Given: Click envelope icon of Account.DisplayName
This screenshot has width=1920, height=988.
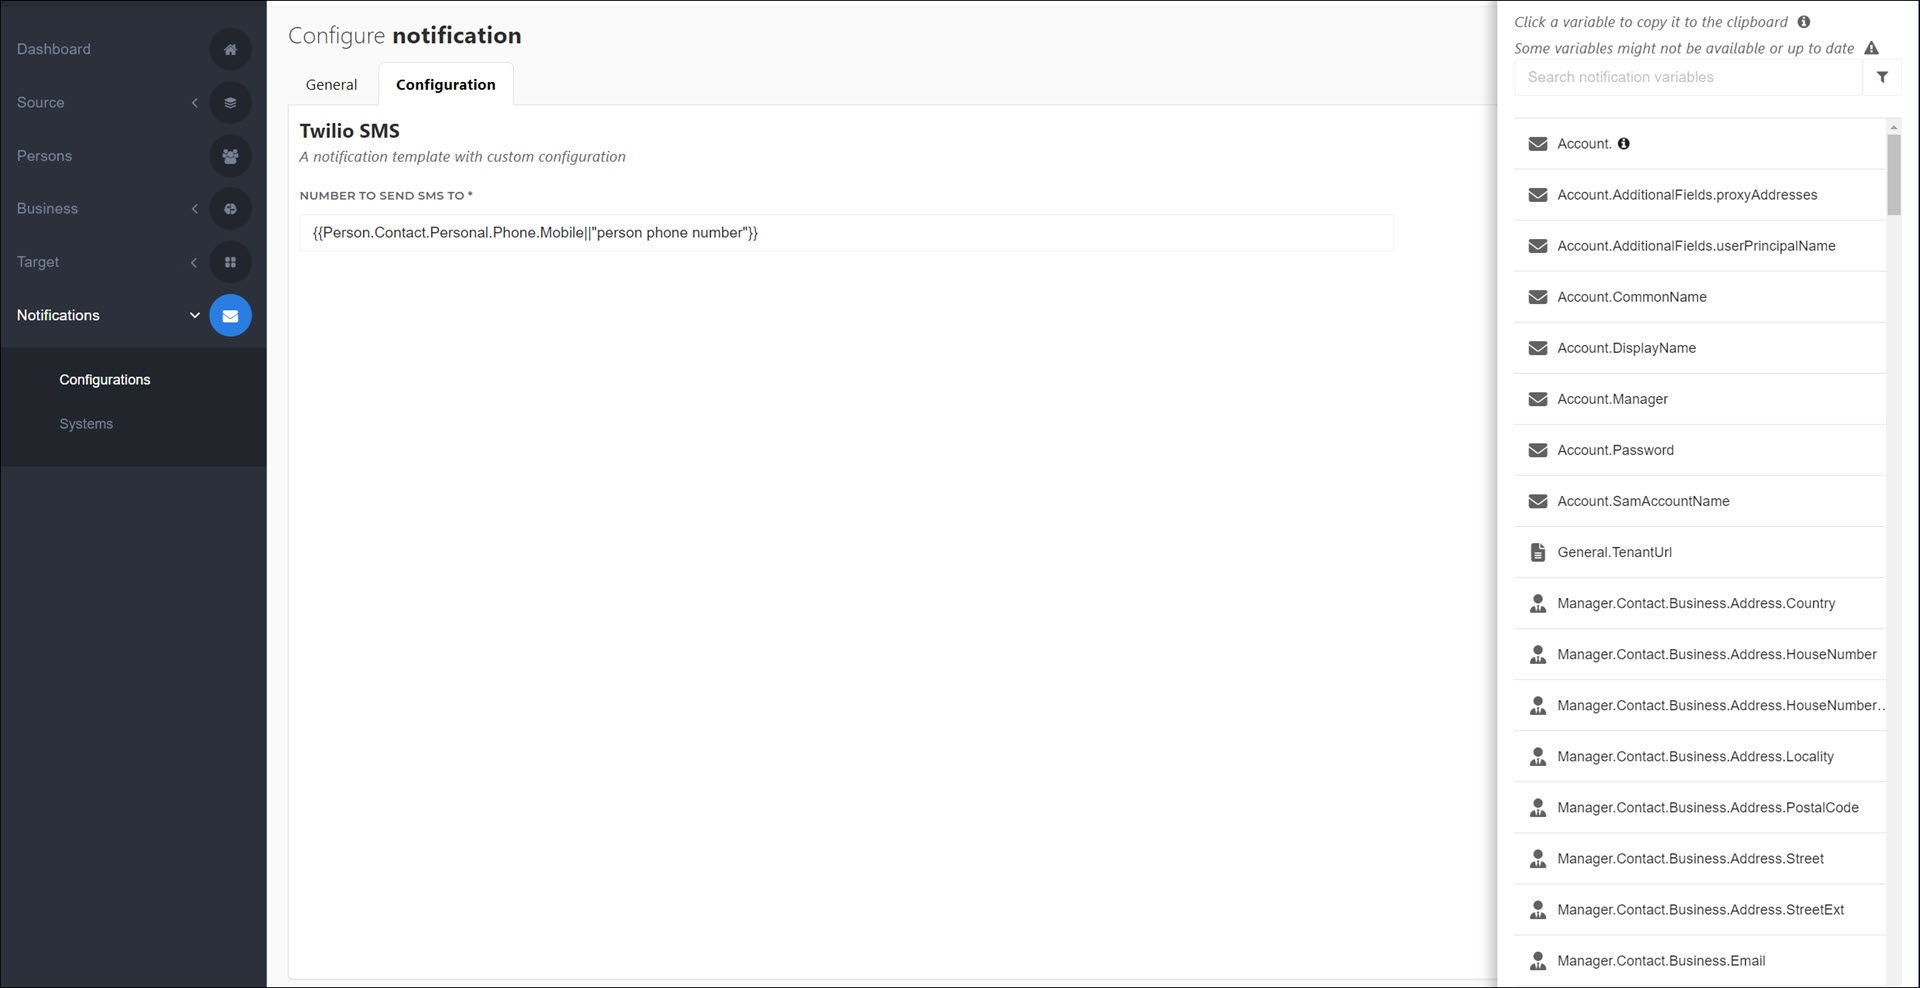Looking at the screenshot, I should tap(1538, 348).
